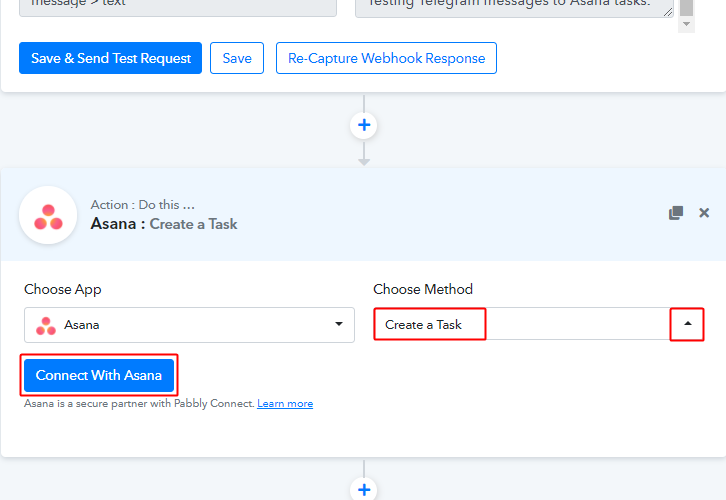Screen dimensions: 726x500
Task: Add step with plus icon below Asana action
Action: [x=364, y=489]
